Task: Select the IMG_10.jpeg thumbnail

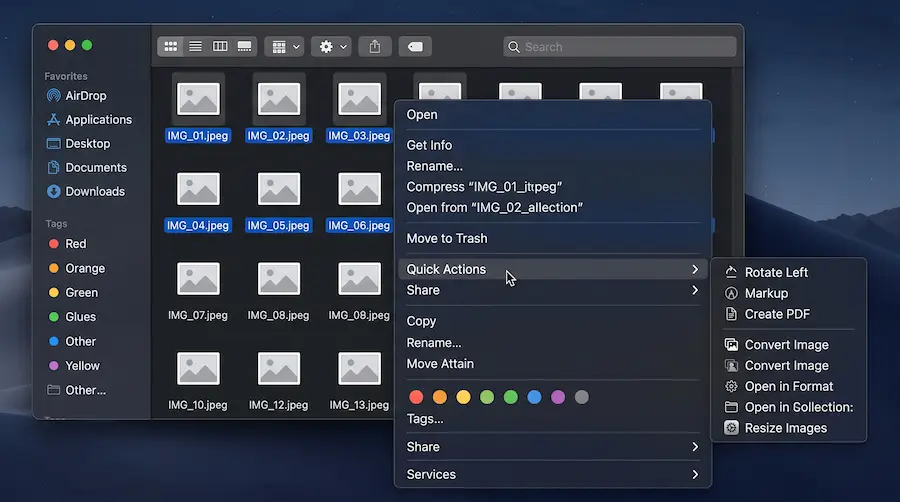Action: 198,368
